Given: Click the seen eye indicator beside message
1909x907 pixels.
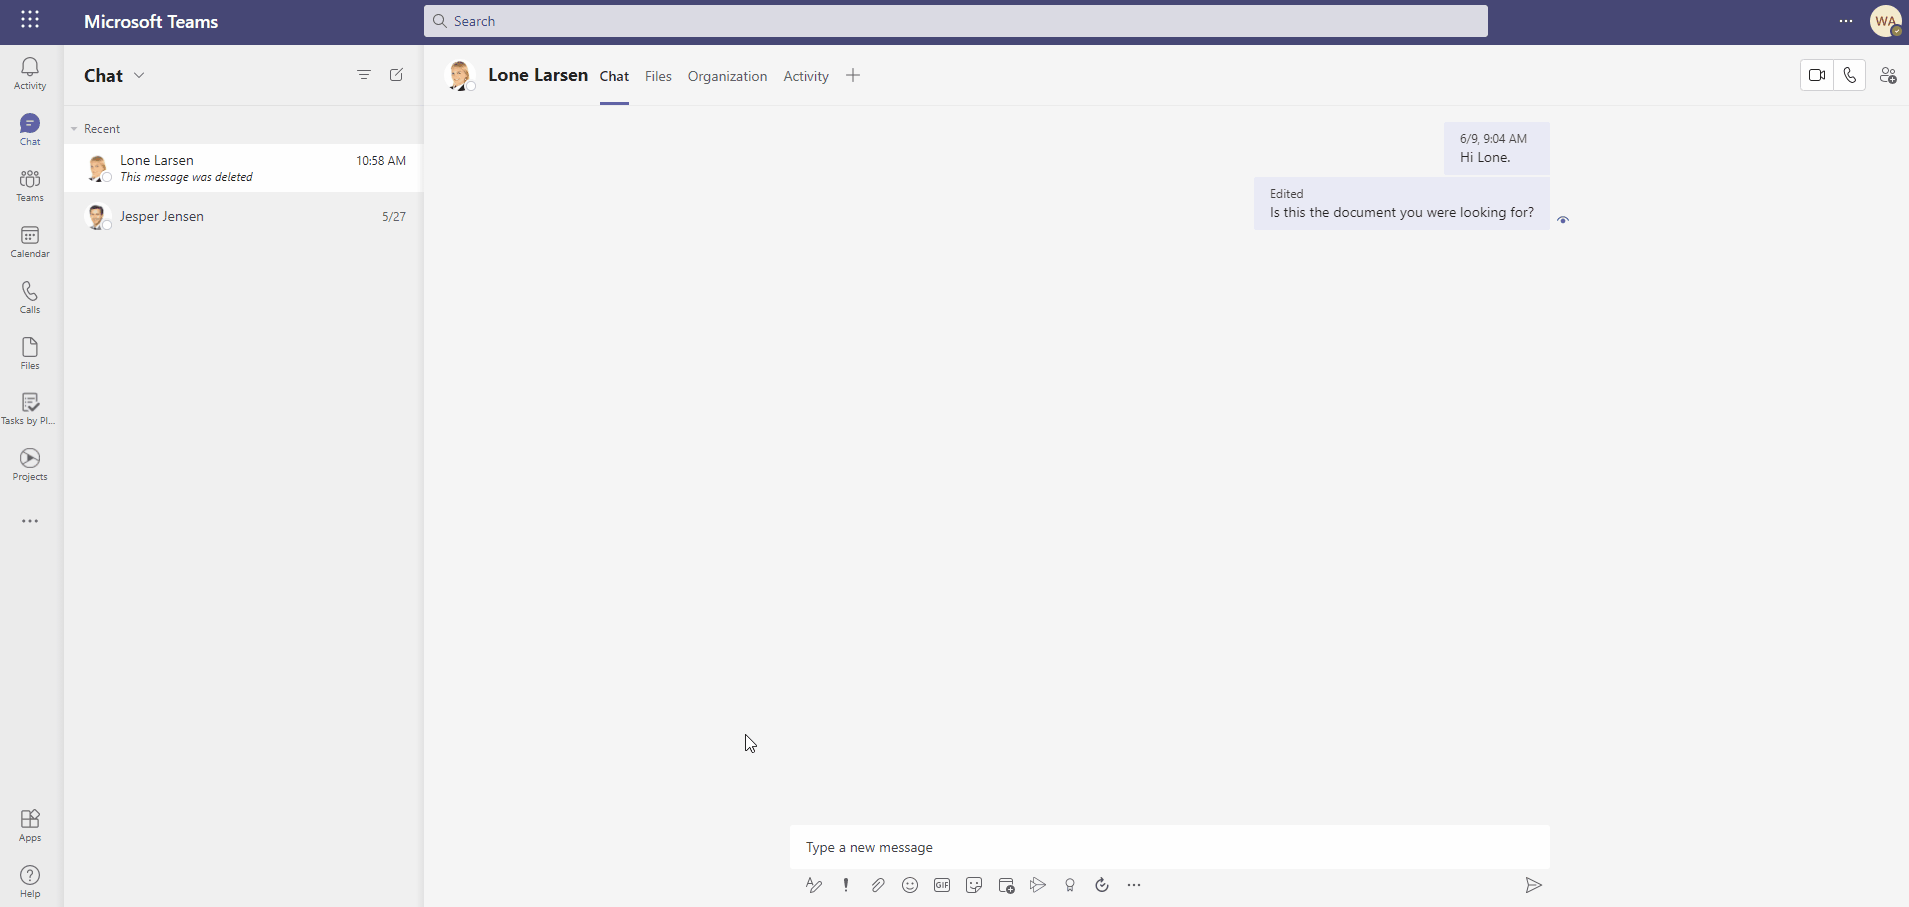Looking at the screenshot, I should point(1563,220).
